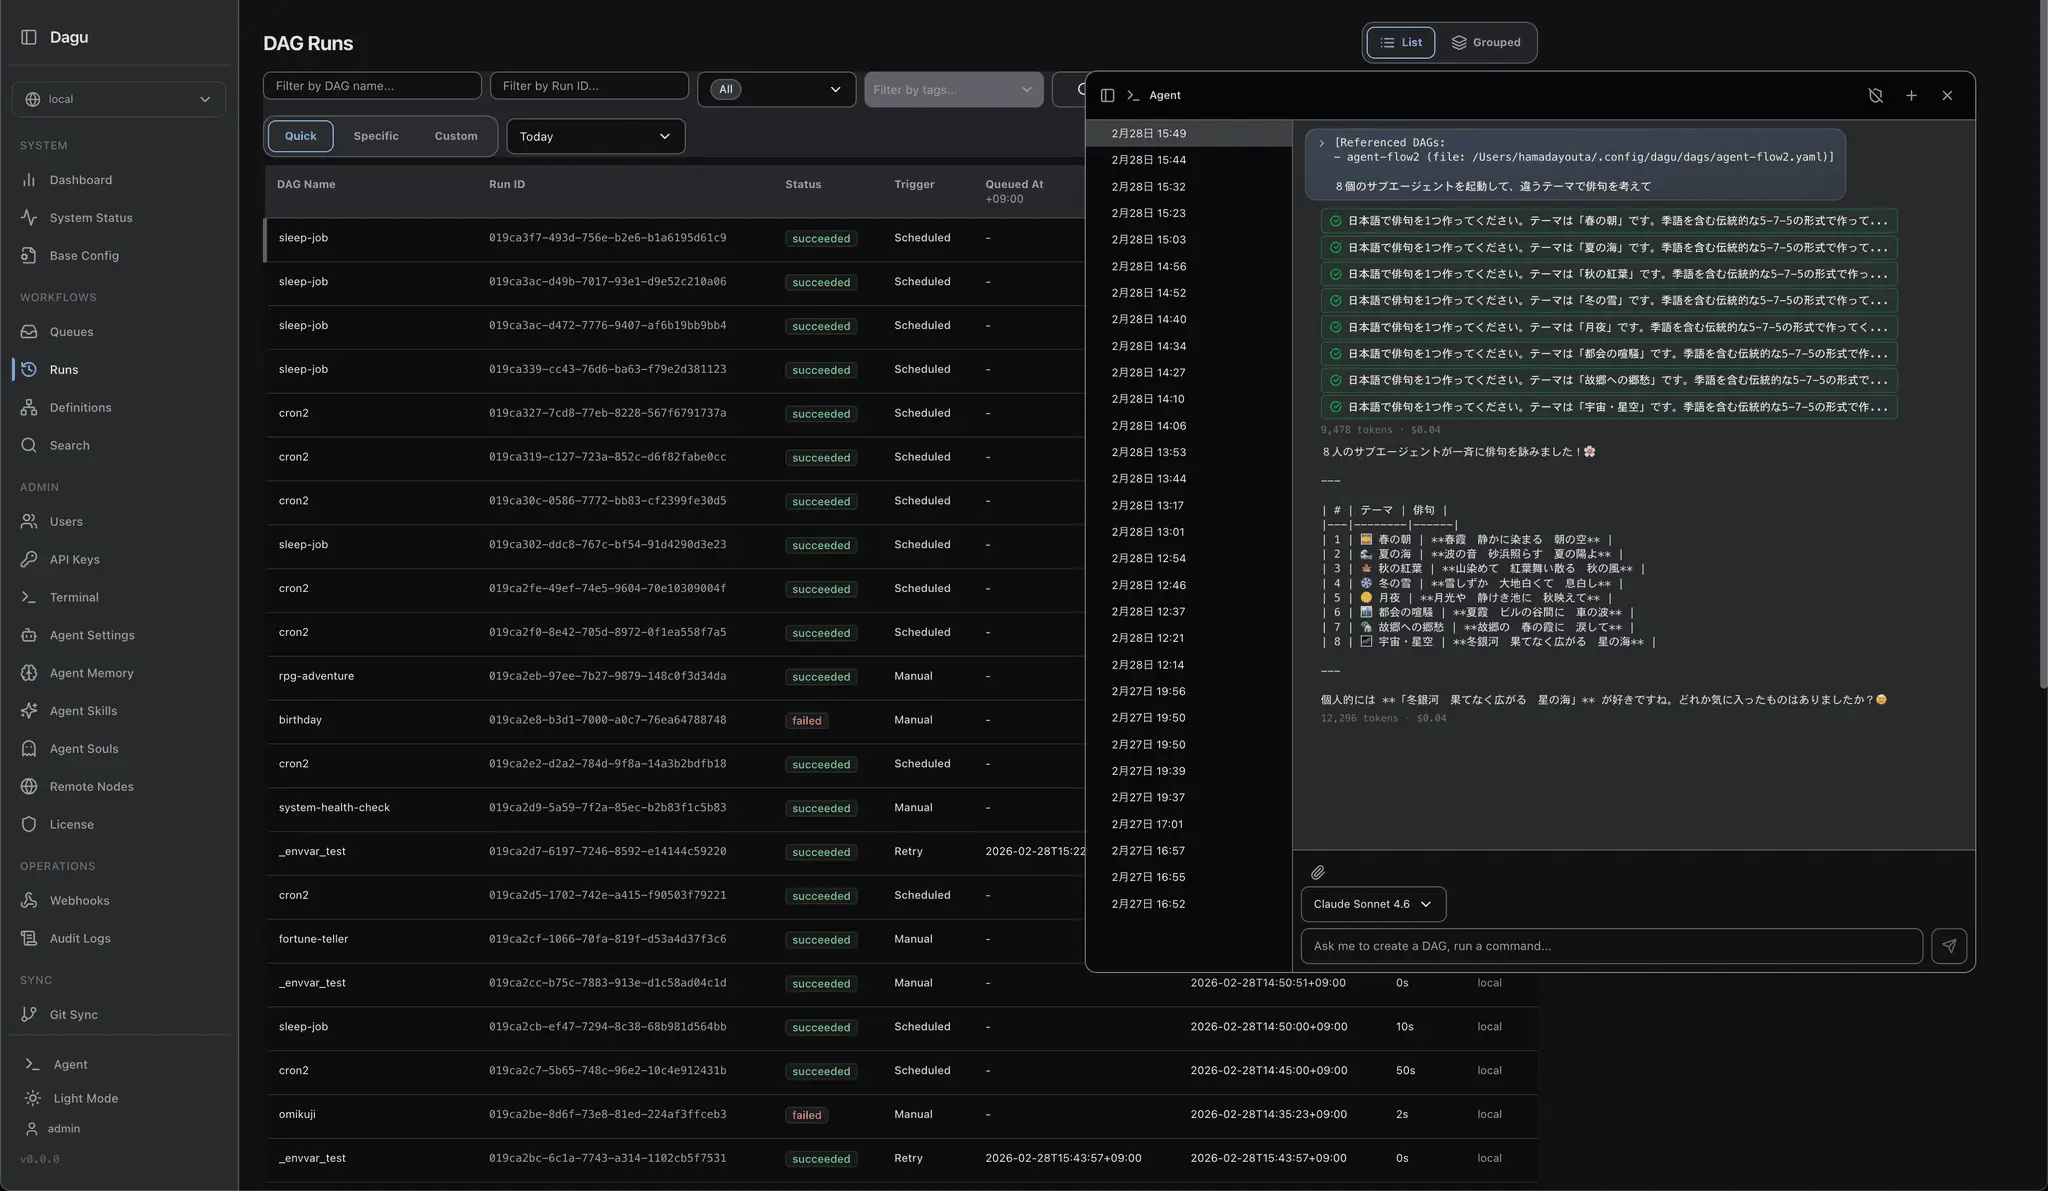This screenshot has width=2048, height=1191.
Task: Open the Claude Sonnet 4.6 model selector
Action: click(1373, 904)
